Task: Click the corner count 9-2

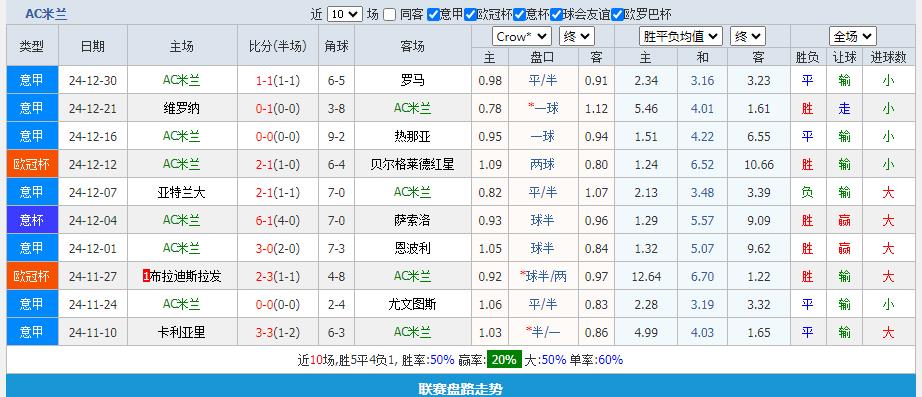Action: 336,136
